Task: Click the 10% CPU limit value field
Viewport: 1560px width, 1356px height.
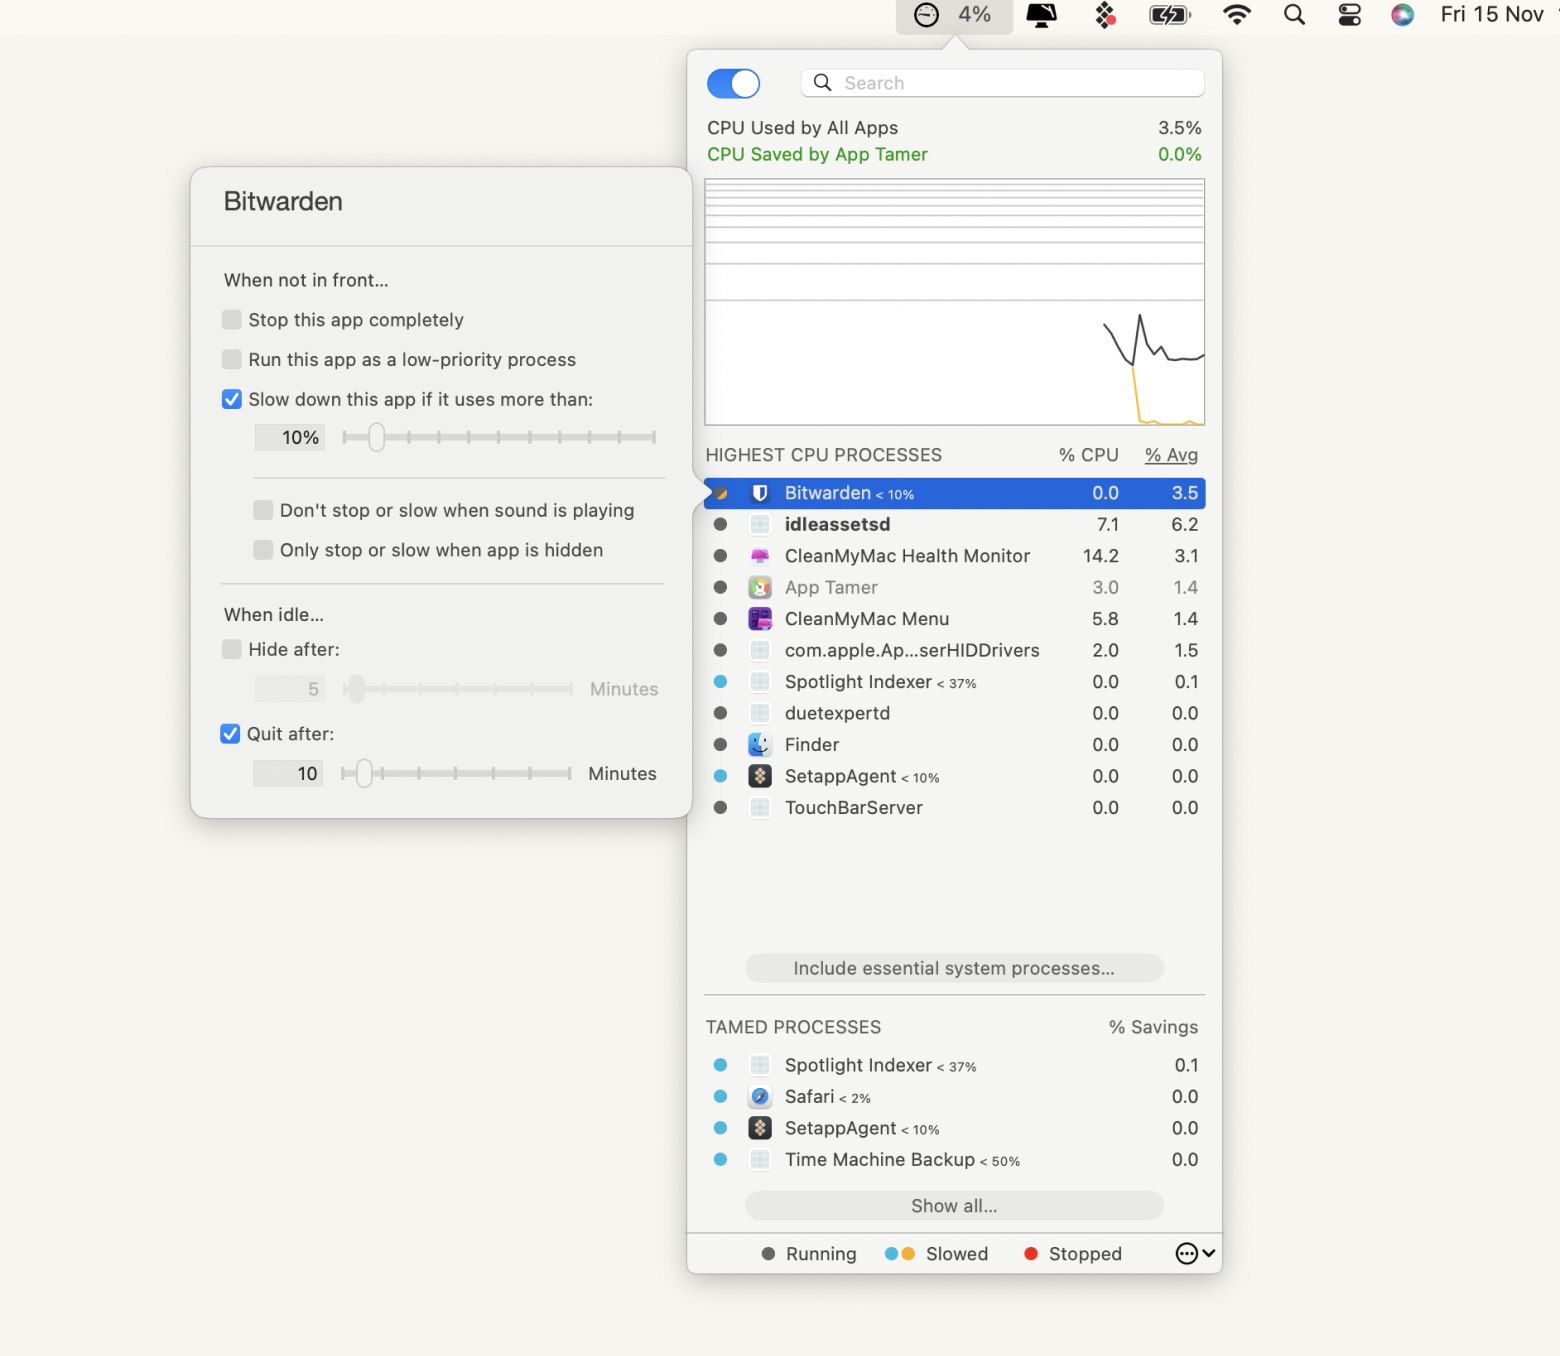Action: tap(290, 437)
